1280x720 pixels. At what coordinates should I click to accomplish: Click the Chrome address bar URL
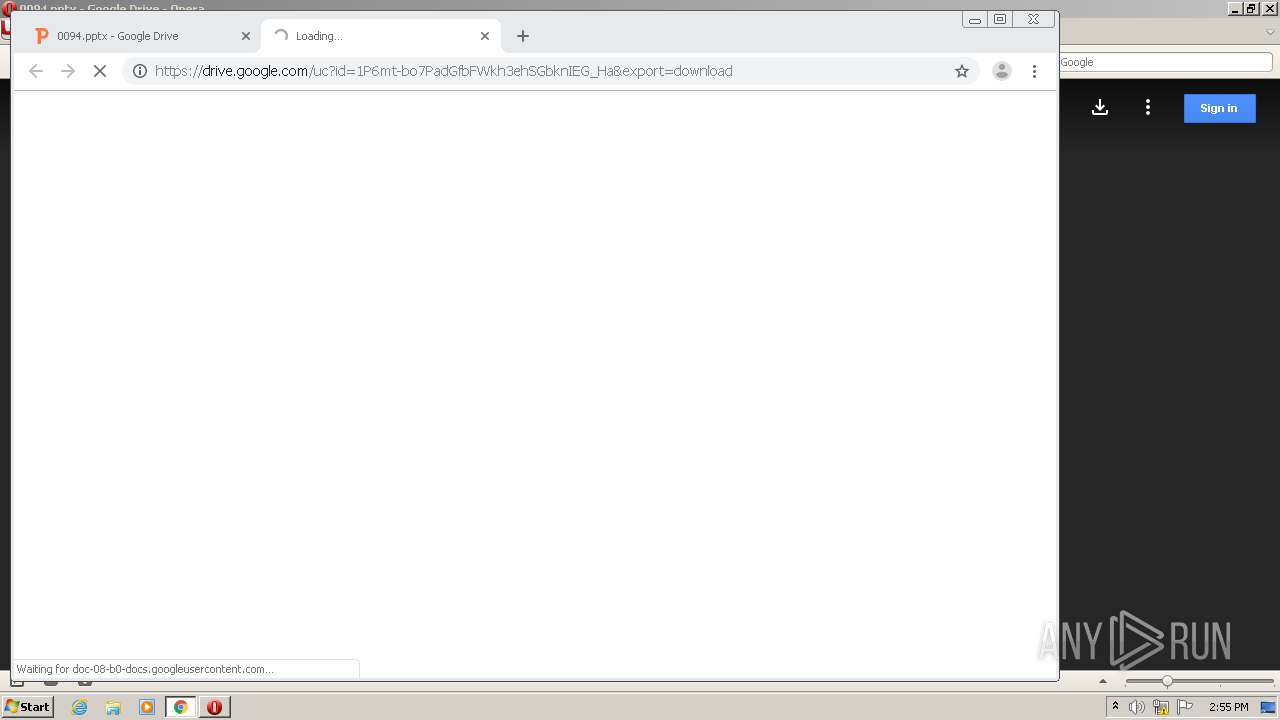click(444, 71)
